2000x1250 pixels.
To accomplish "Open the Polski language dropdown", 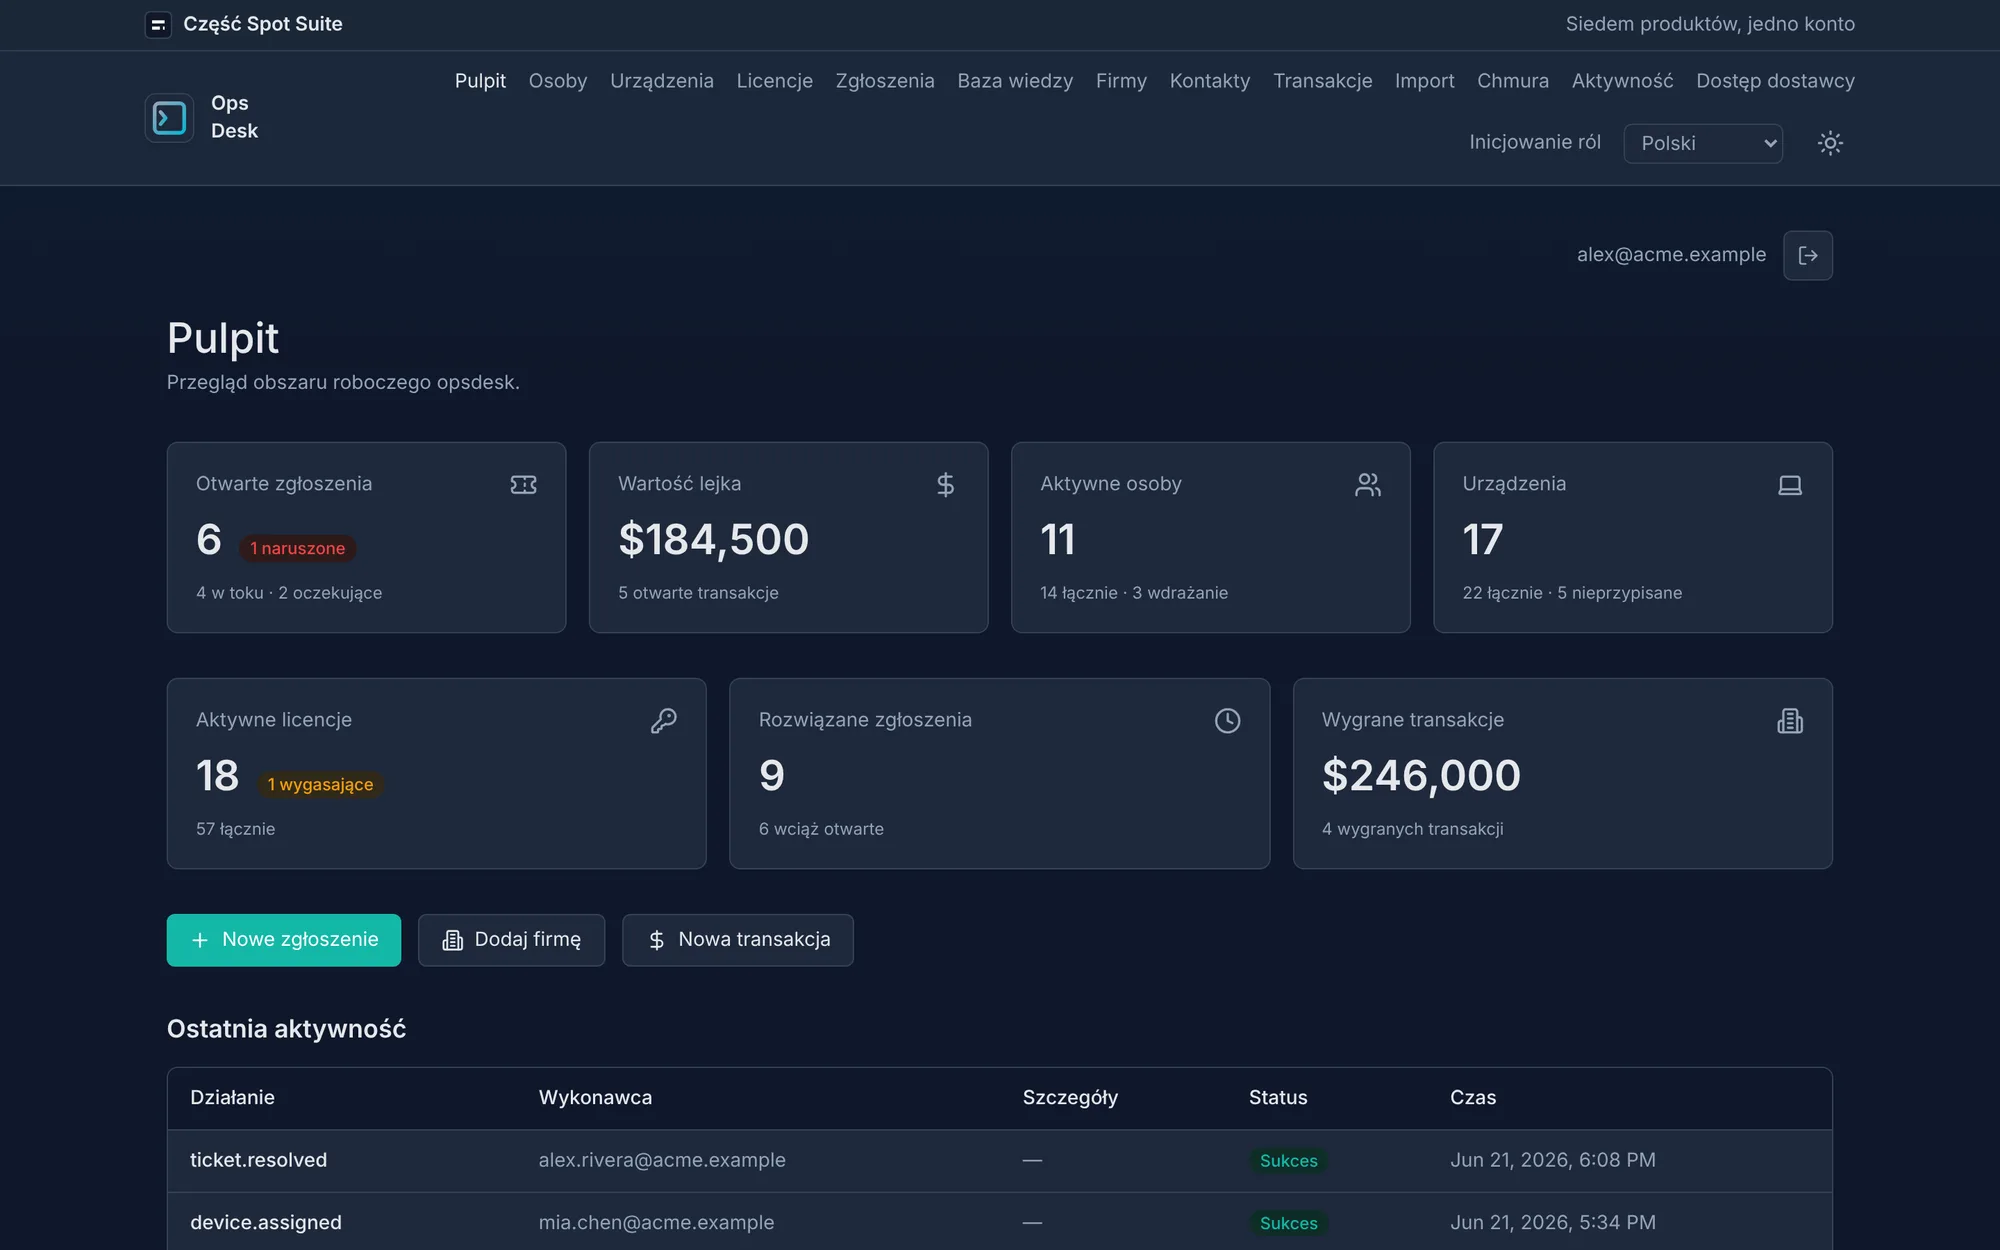I will [1703, 143].
